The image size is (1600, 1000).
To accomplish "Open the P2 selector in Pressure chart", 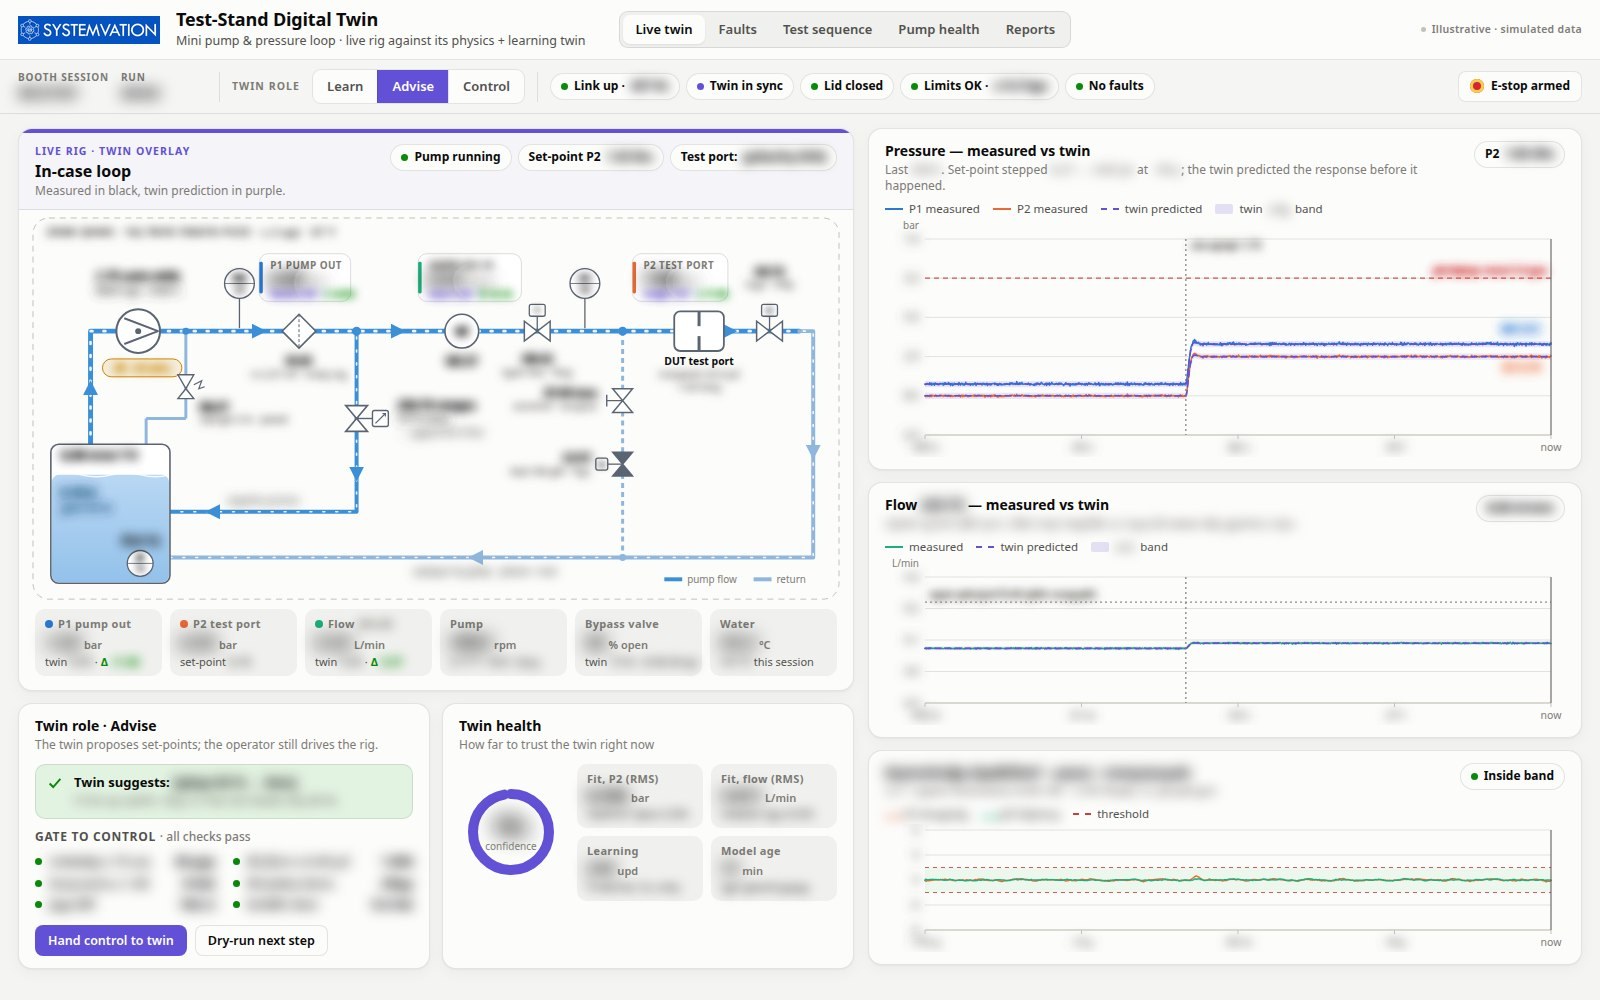I will [x=1519, y=154].
